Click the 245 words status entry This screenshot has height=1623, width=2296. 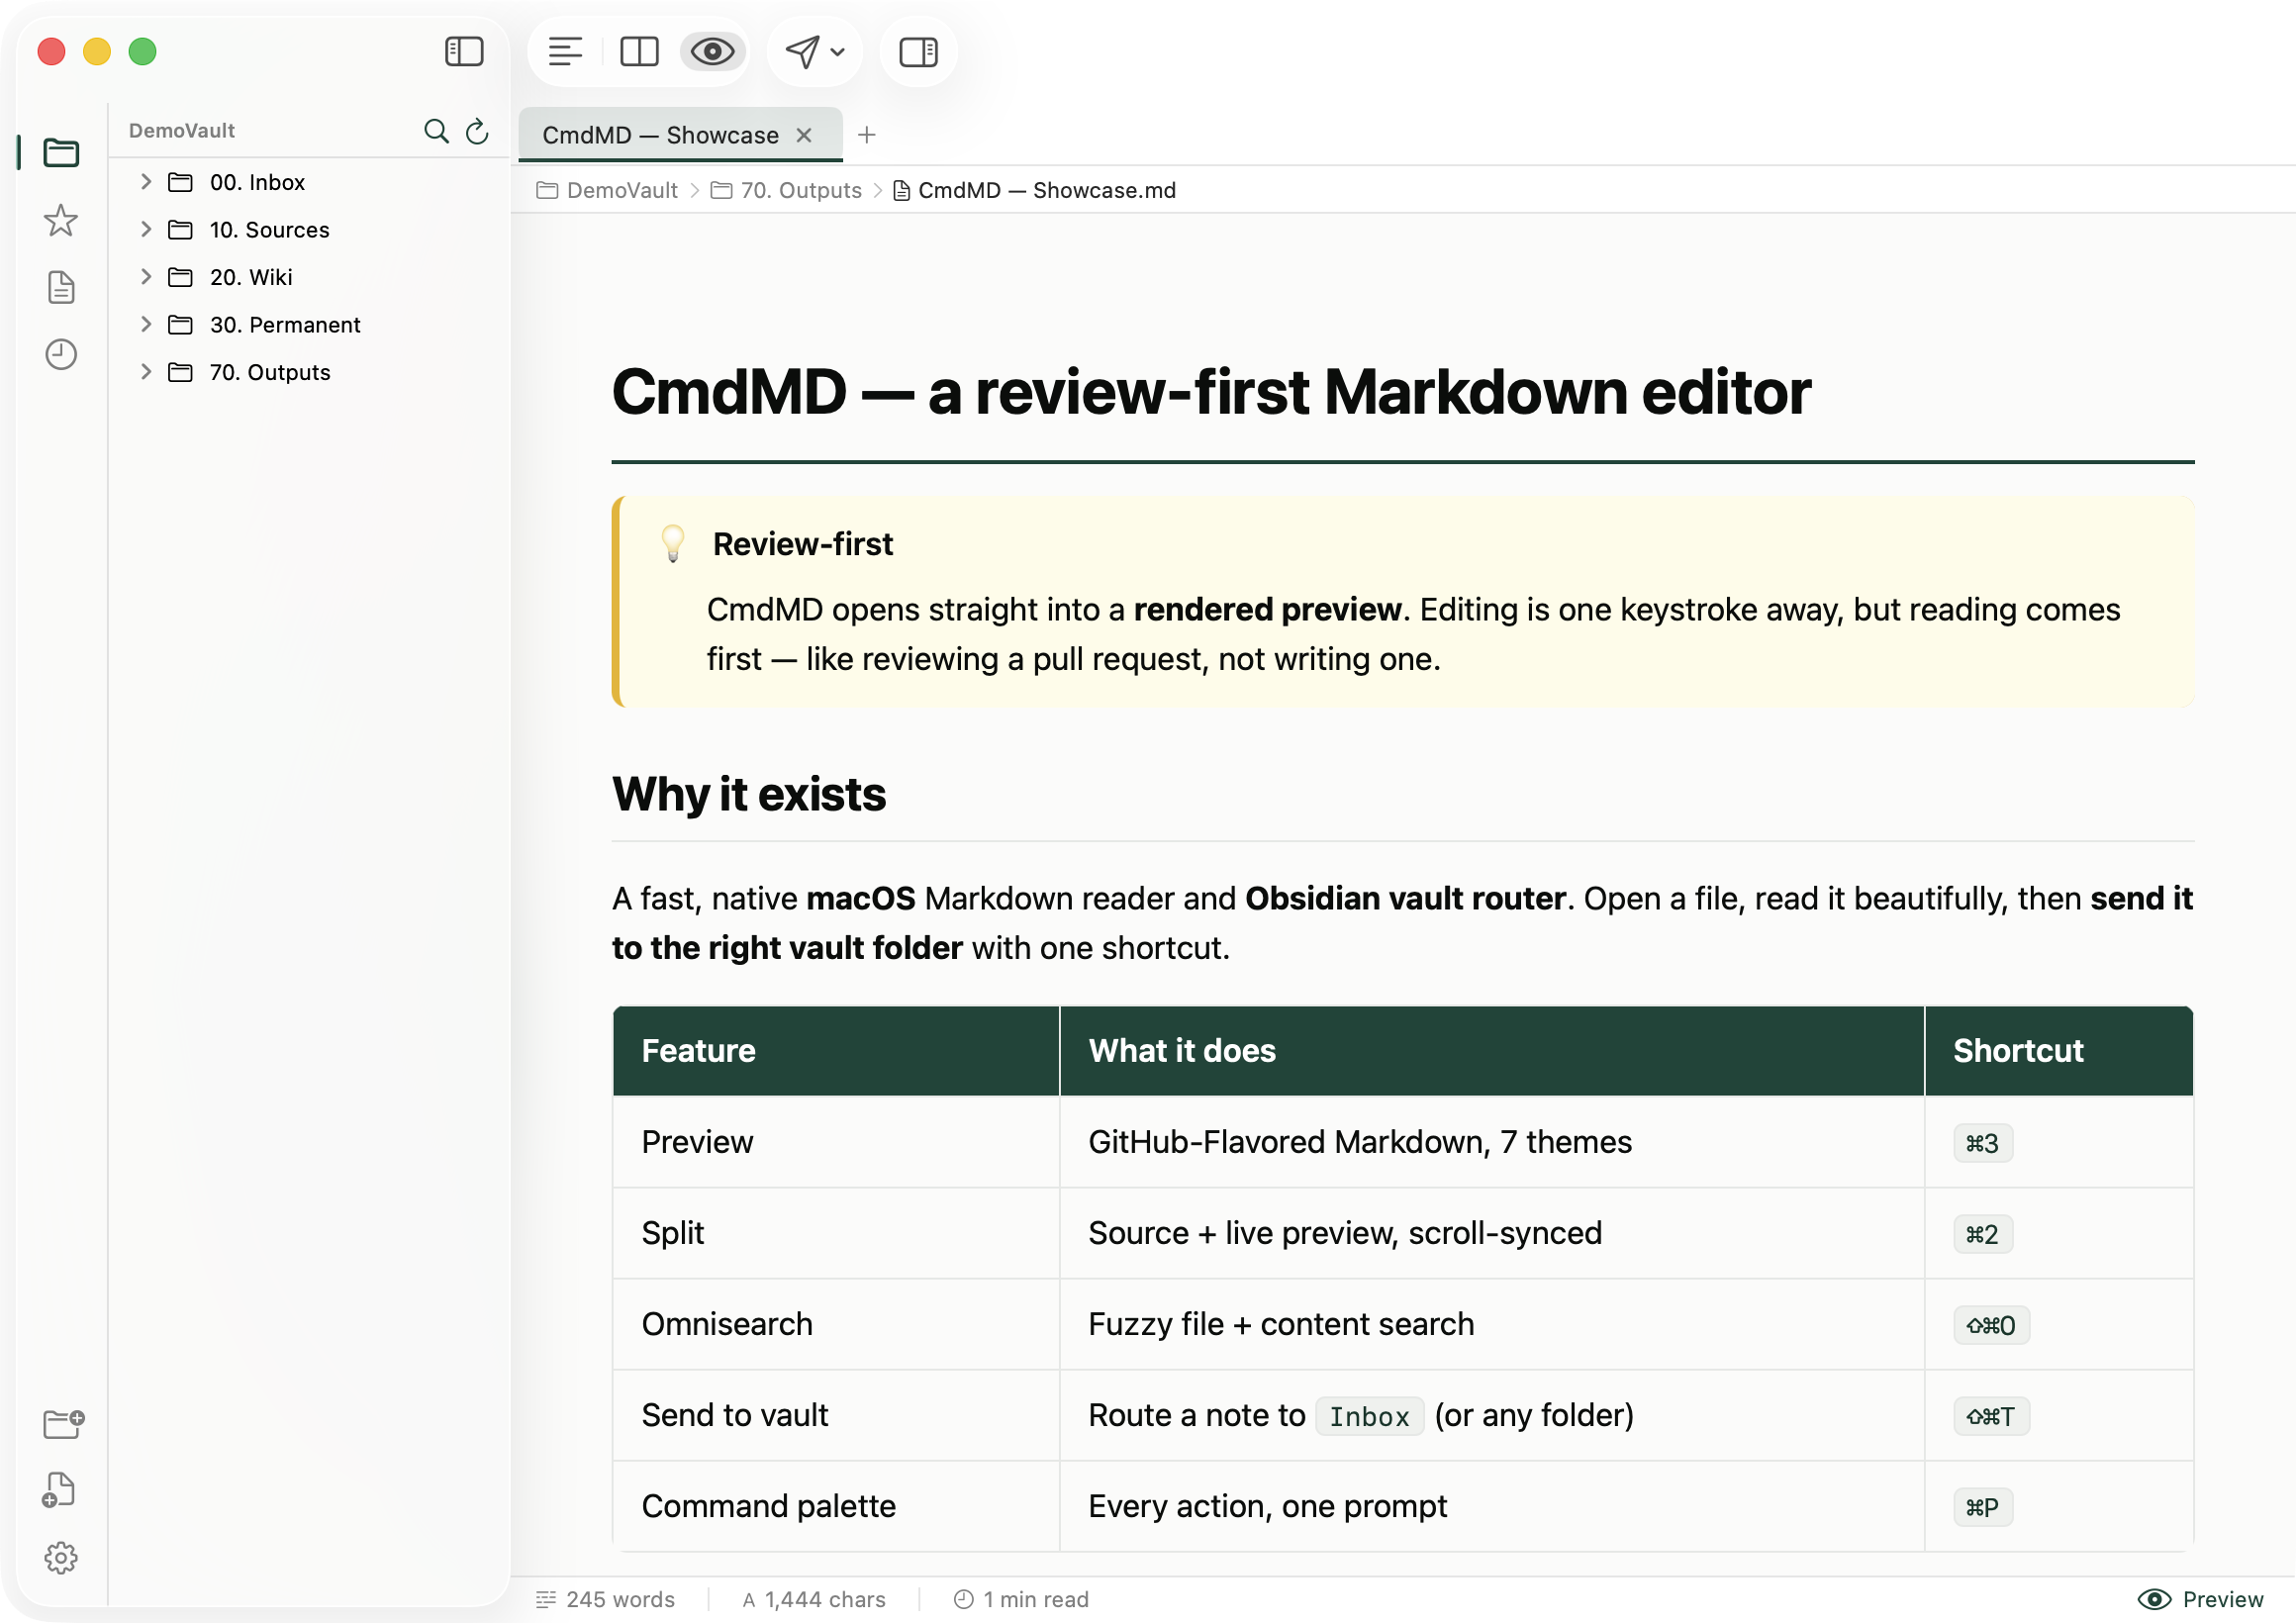click(x=606, y=1599)
